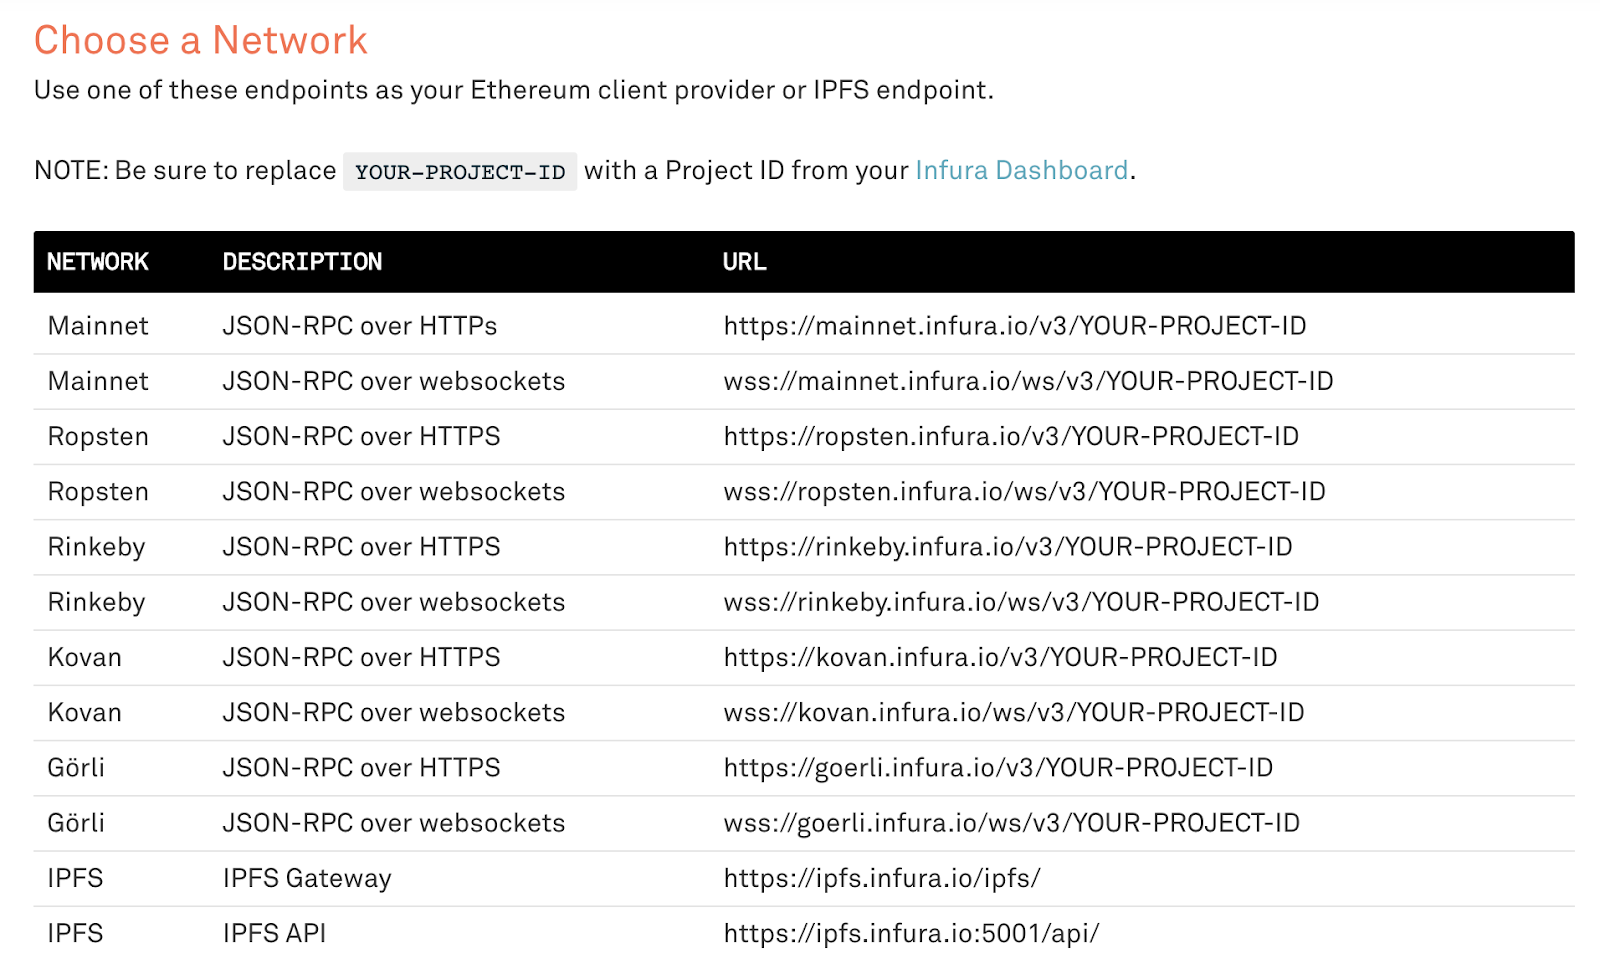Select the Ropsten HTTPS URL https://ropsten.infura.io/v3
Image resolution: width=1600 pixels, height=964 pixels.
pyautogui.click(x=1011, y=436)
